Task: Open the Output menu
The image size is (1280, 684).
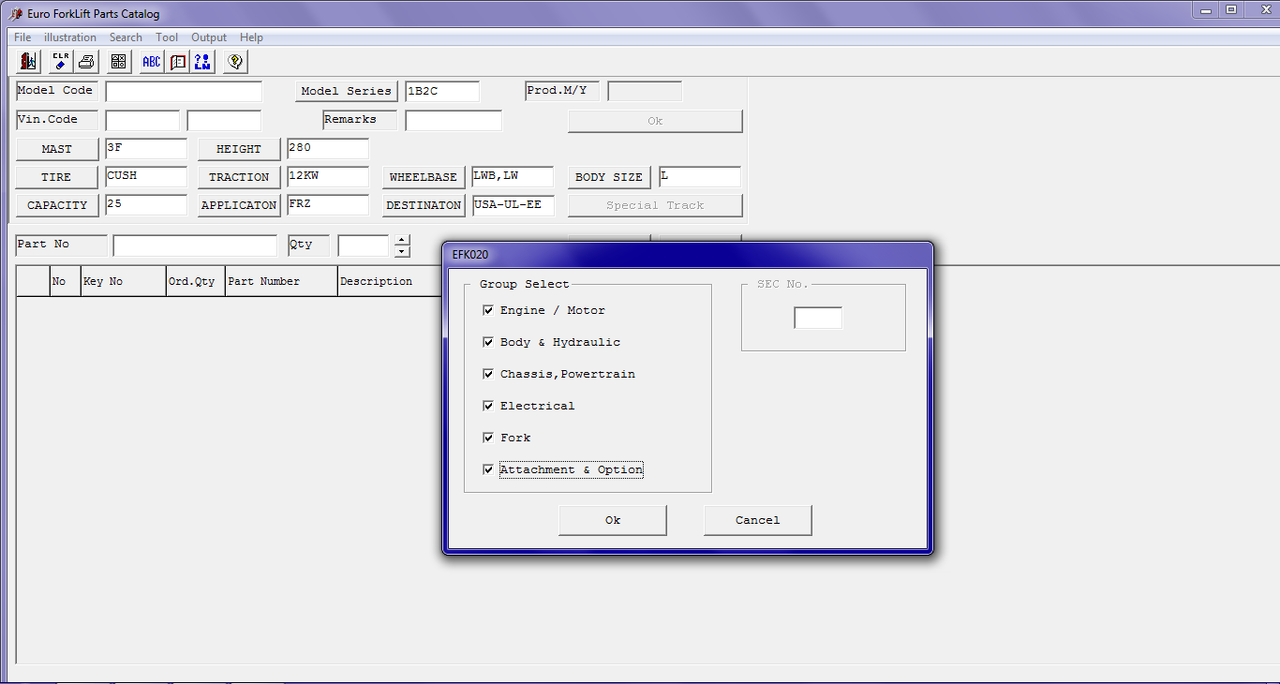Action: tap(209, 37)
